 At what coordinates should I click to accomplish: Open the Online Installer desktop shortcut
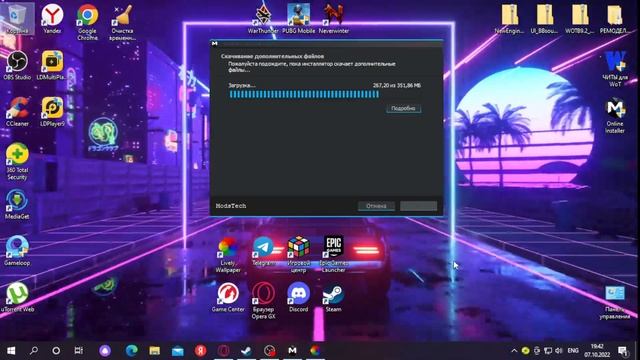coord(615,116)
